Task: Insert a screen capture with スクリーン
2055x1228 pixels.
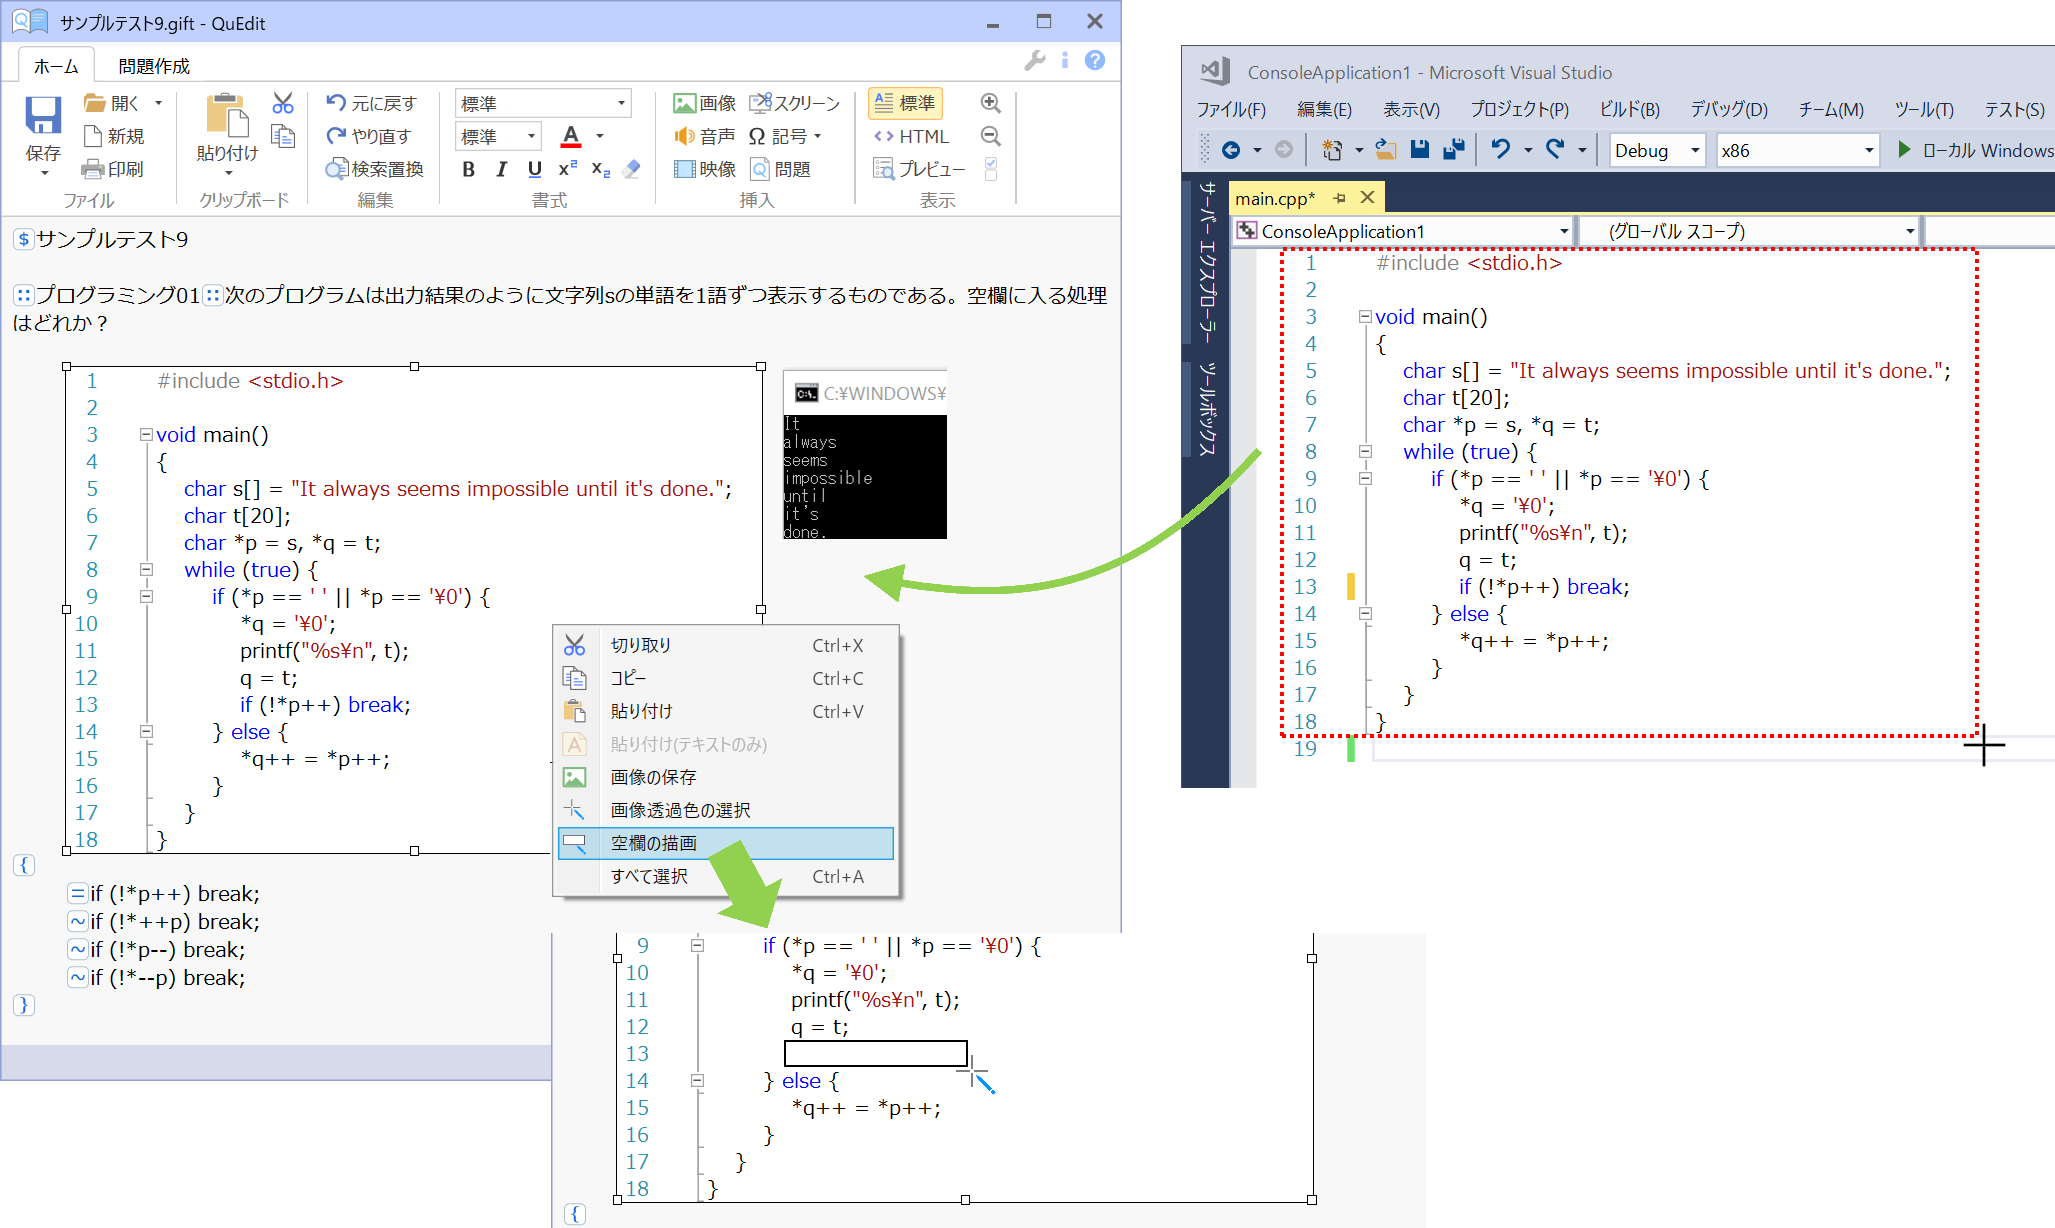Action: point(795,103)
